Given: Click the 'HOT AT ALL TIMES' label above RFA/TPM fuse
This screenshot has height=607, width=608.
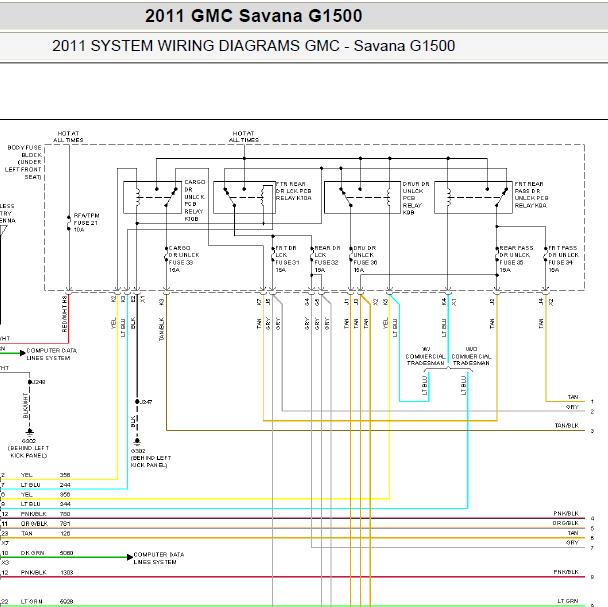Looking at the screenshot, I should click(x=68, y=137).
